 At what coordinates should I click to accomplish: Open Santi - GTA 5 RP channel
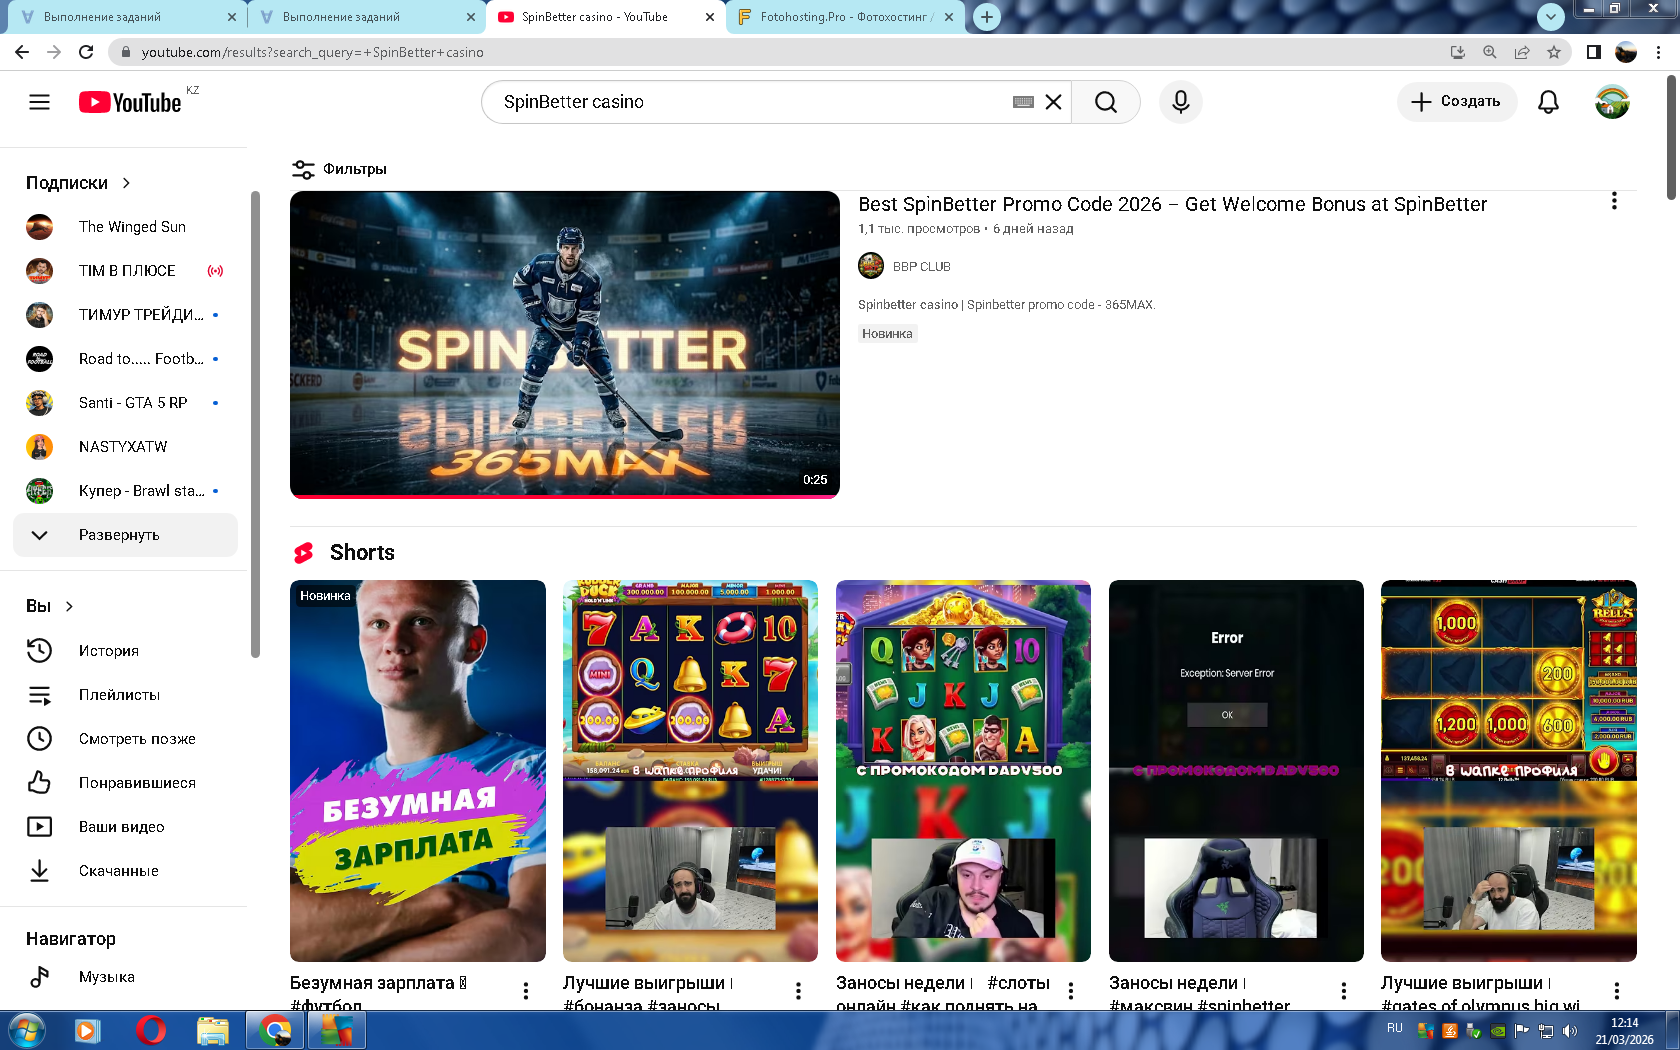tap(126, 403)
